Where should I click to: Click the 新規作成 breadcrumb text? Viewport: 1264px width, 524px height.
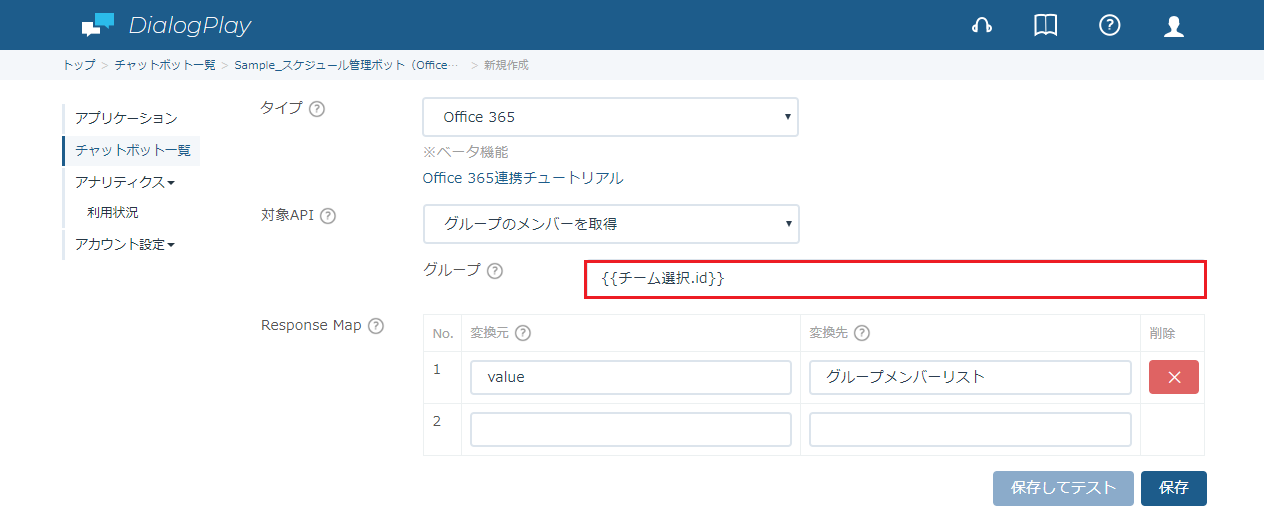[x=506, y=65]
